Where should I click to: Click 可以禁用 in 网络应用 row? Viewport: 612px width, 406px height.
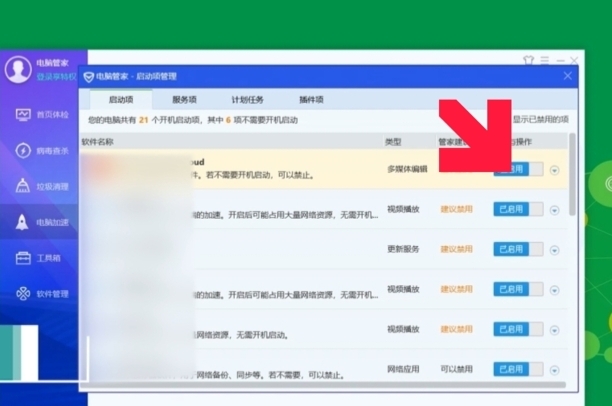coord(456,369)
